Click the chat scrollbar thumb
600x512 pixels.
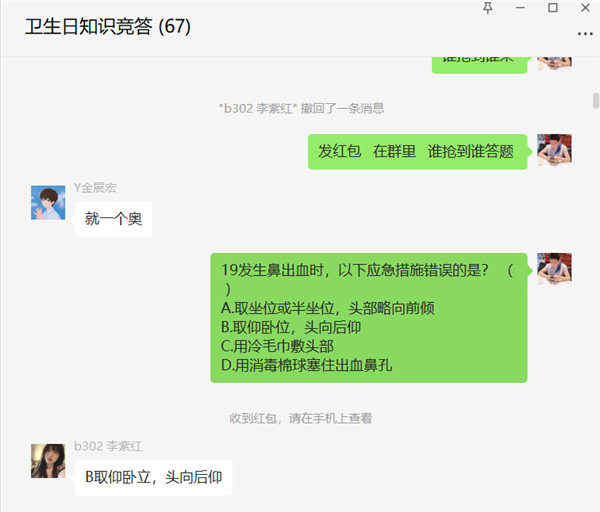tap(596, 101)
